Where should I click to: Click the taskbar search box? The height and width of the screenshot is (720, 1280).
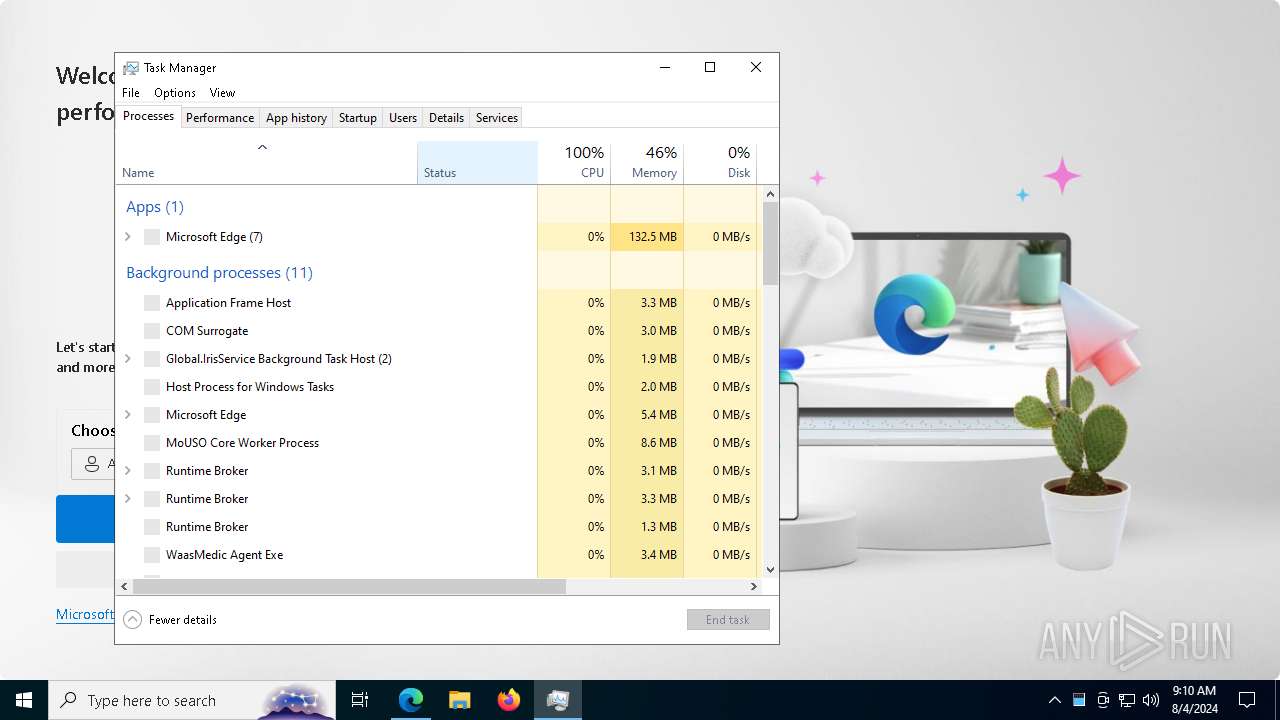click(x=192, y=700)
